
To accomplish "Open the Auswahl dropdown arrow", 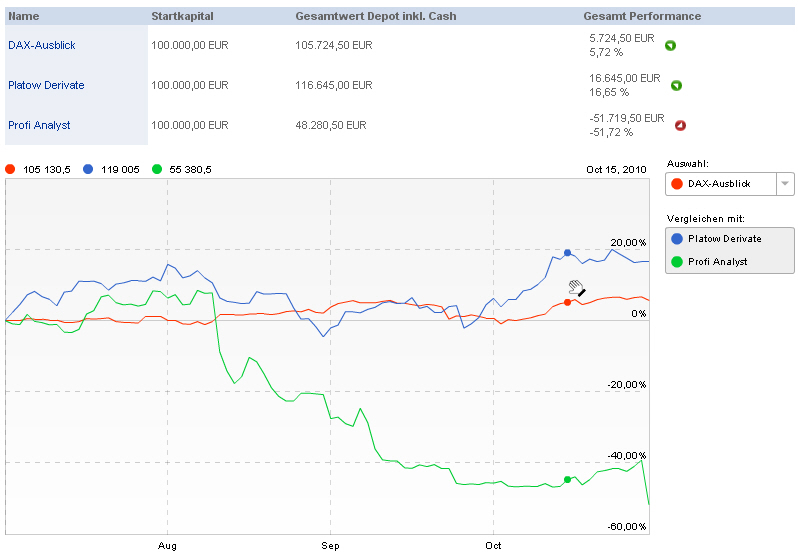I will tap(785, 184).
